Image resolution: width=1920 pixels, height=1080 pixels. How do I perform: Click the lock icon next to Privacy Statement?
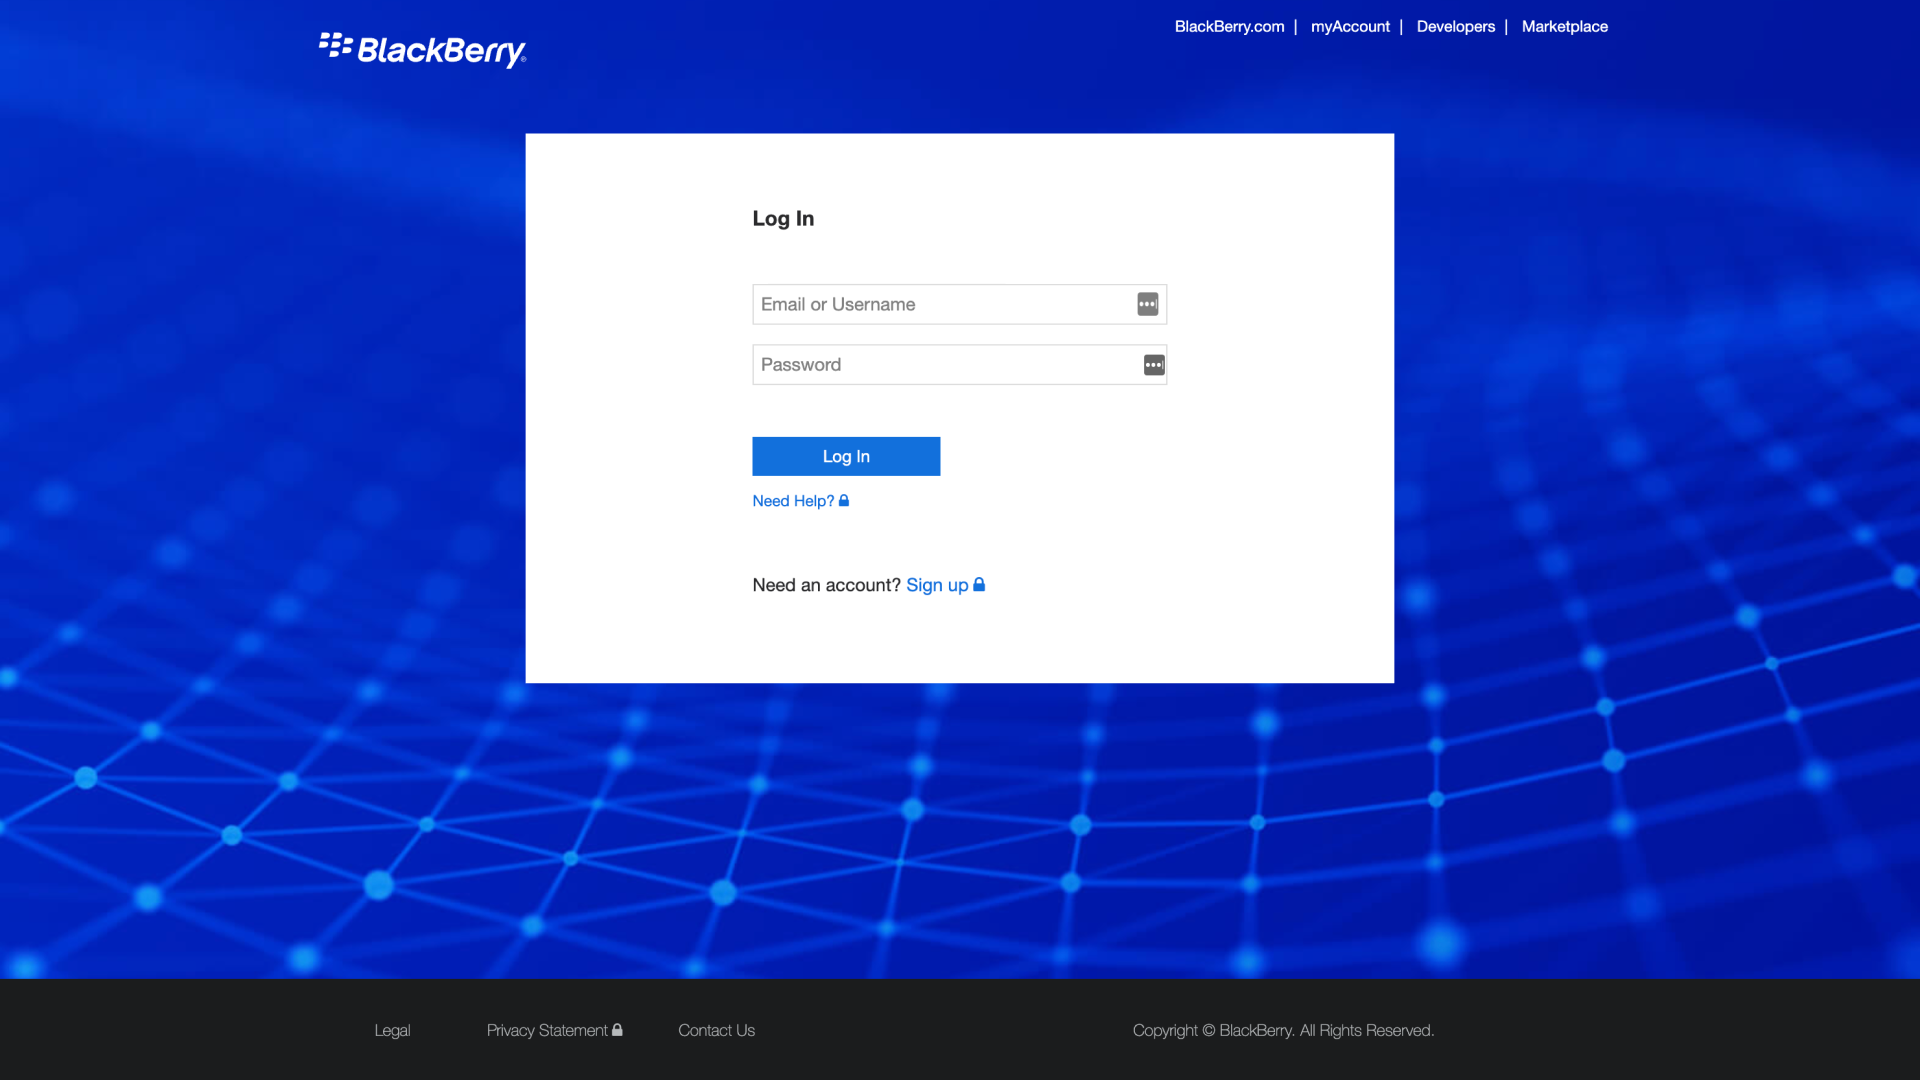(616, 1030)
